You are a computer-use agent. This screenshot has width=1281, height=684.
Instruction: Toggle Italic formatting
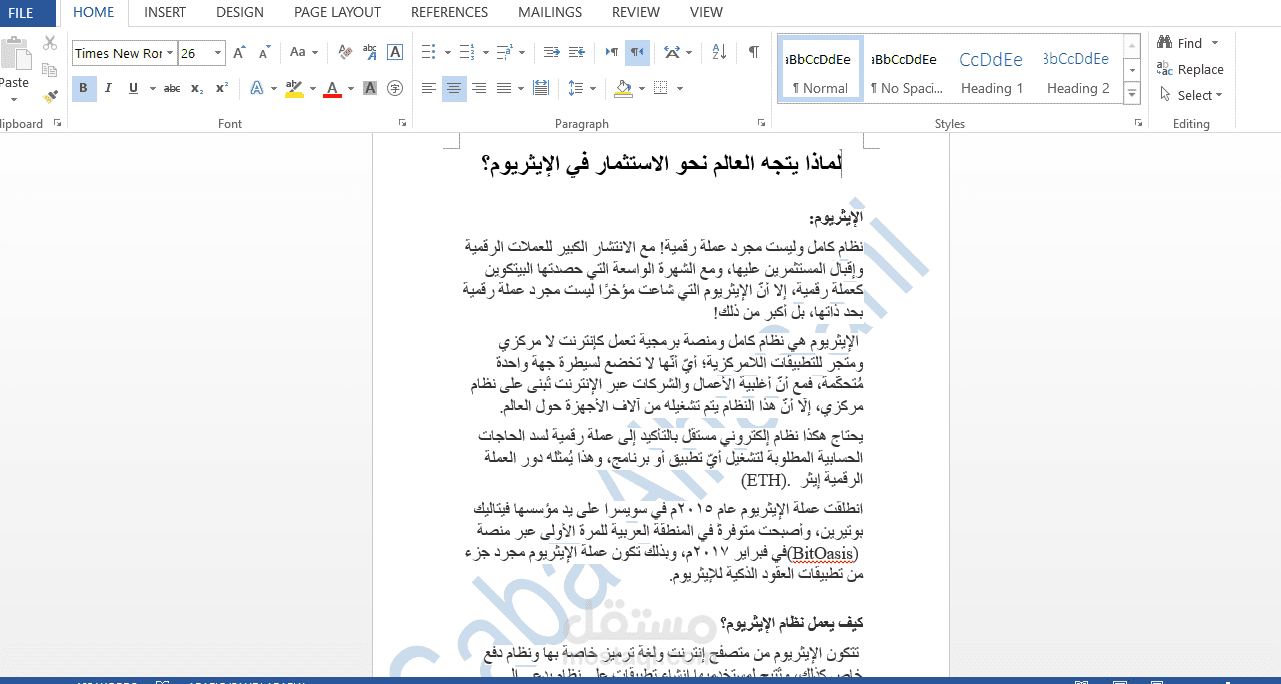point(109,88)
